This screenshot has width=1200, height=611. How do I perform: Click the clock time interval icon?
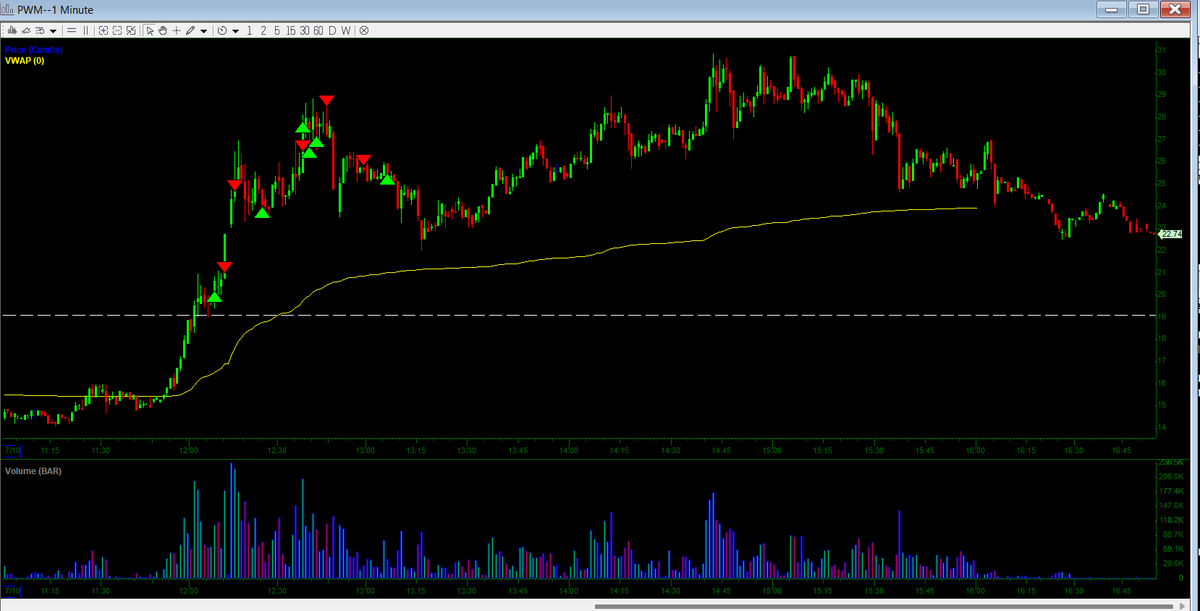(x=222, y=30)
